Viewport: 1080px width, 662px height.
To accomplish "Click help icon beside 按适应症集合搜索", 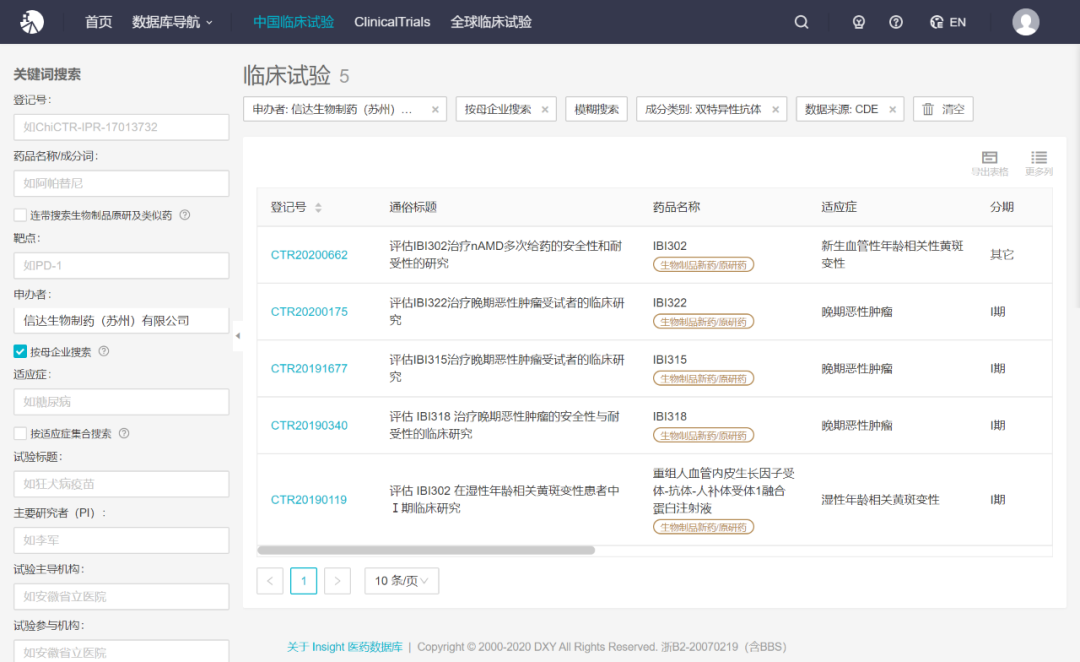I will click(x=124, y=433).
